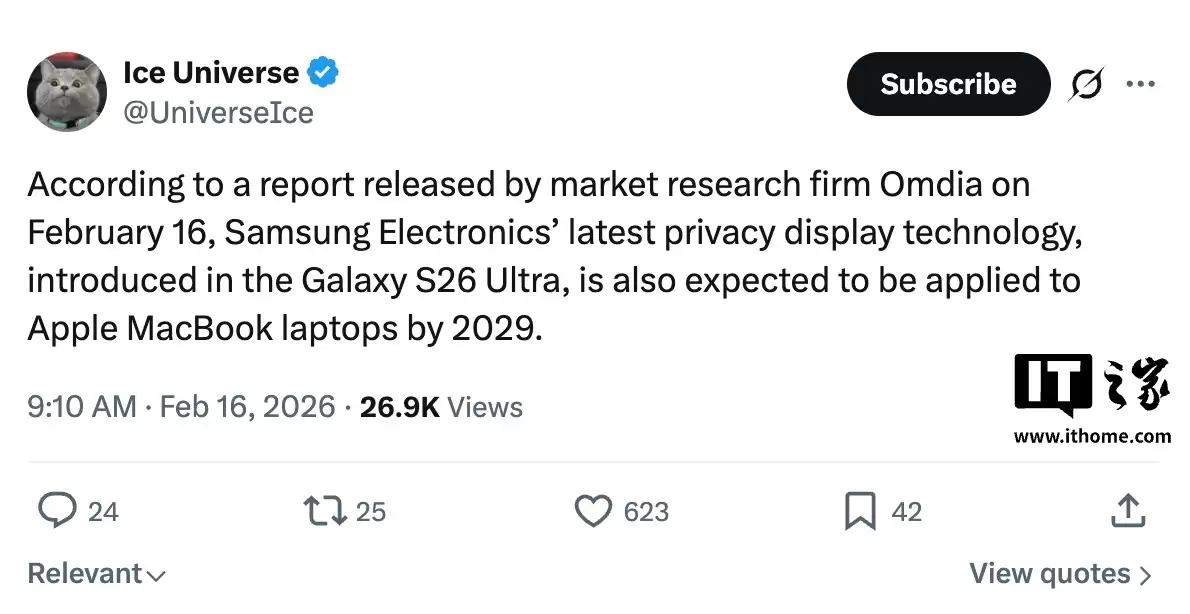Bookmark this tweet

[858, 511]
